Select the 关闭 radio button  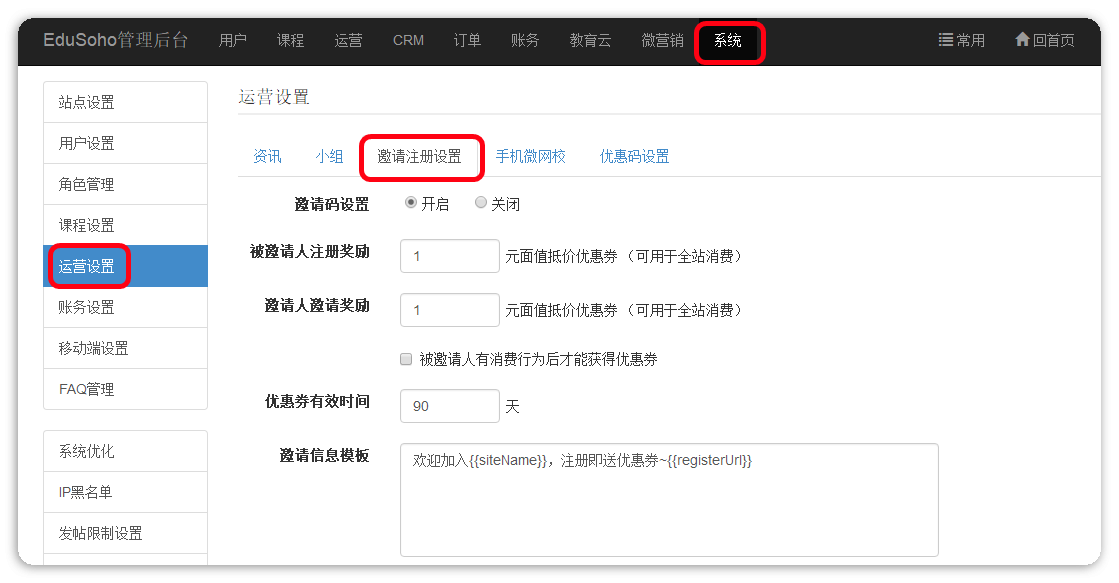coord(481,203)
